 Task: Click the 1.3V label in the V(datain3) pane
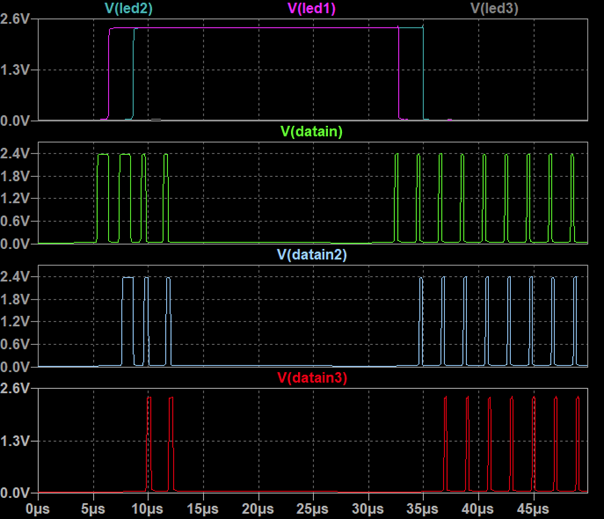tap(17, 441)
